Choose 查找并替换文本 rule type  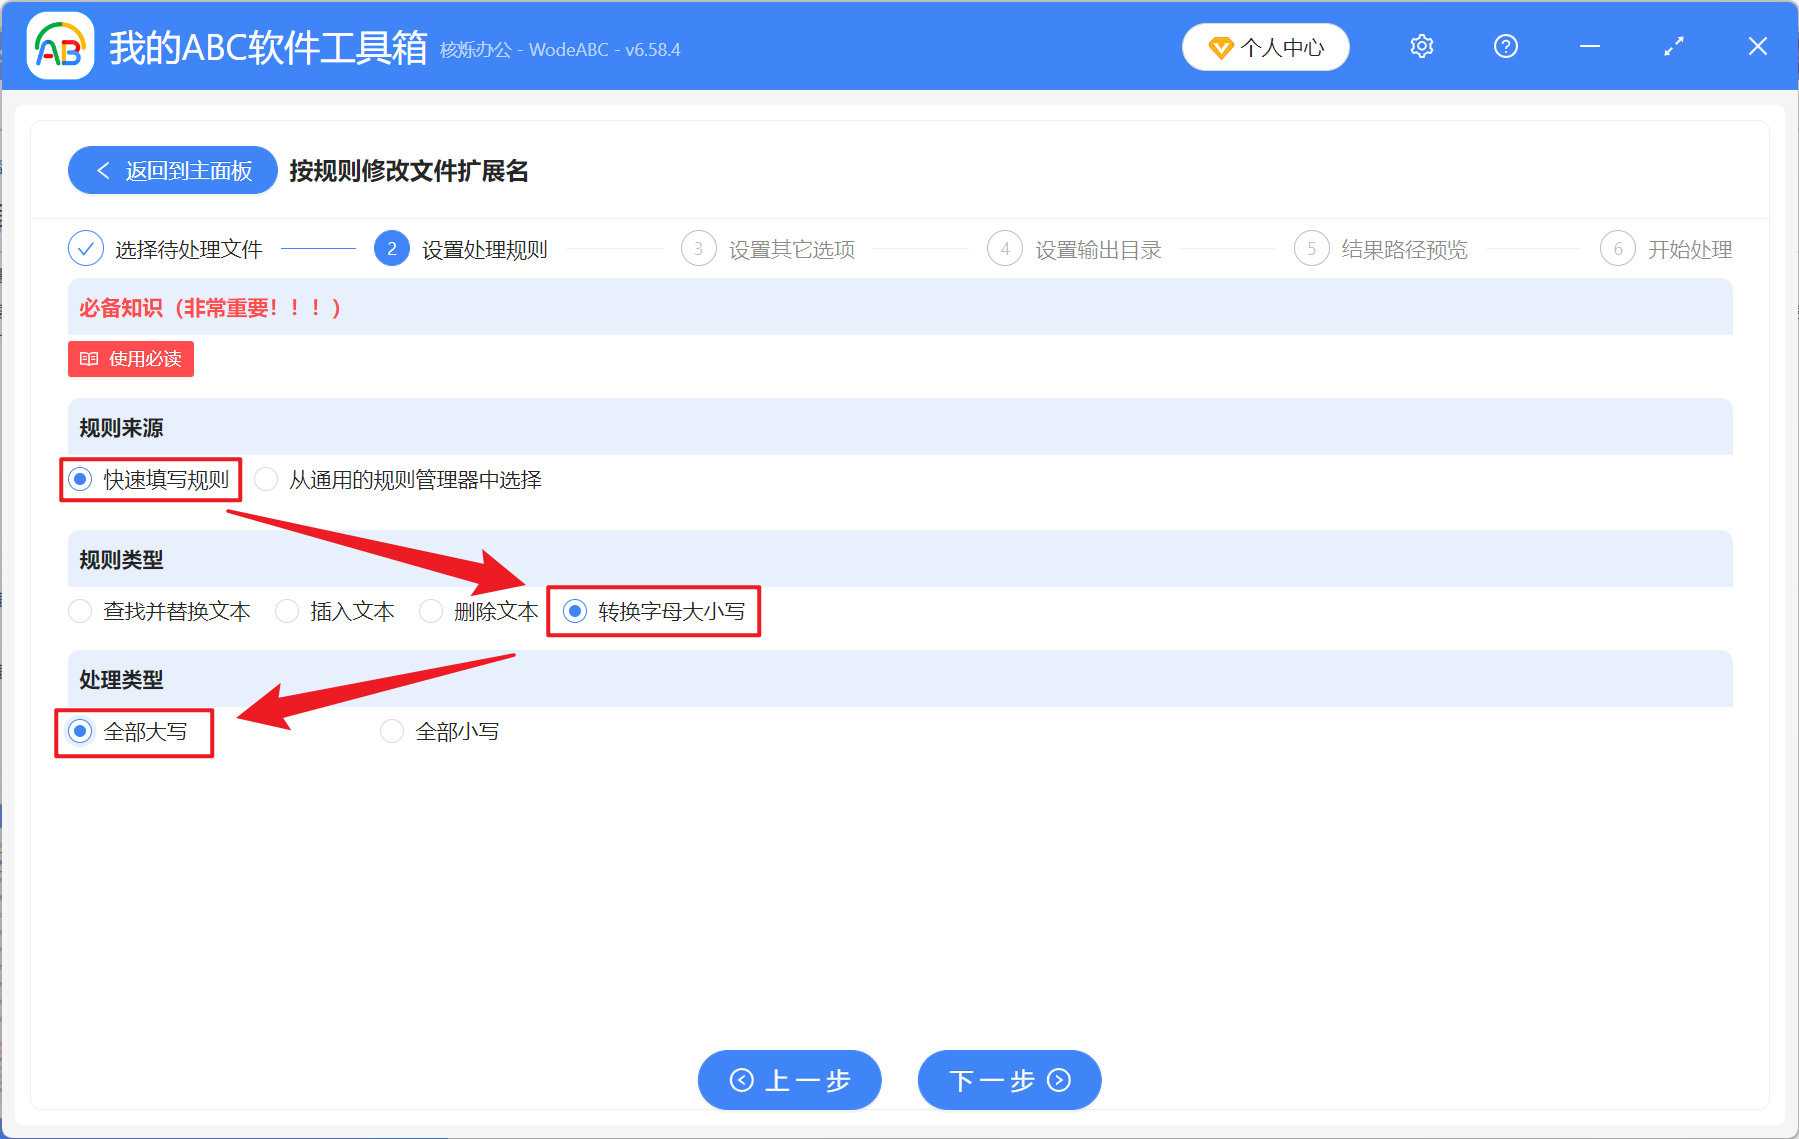coord(160,611)
